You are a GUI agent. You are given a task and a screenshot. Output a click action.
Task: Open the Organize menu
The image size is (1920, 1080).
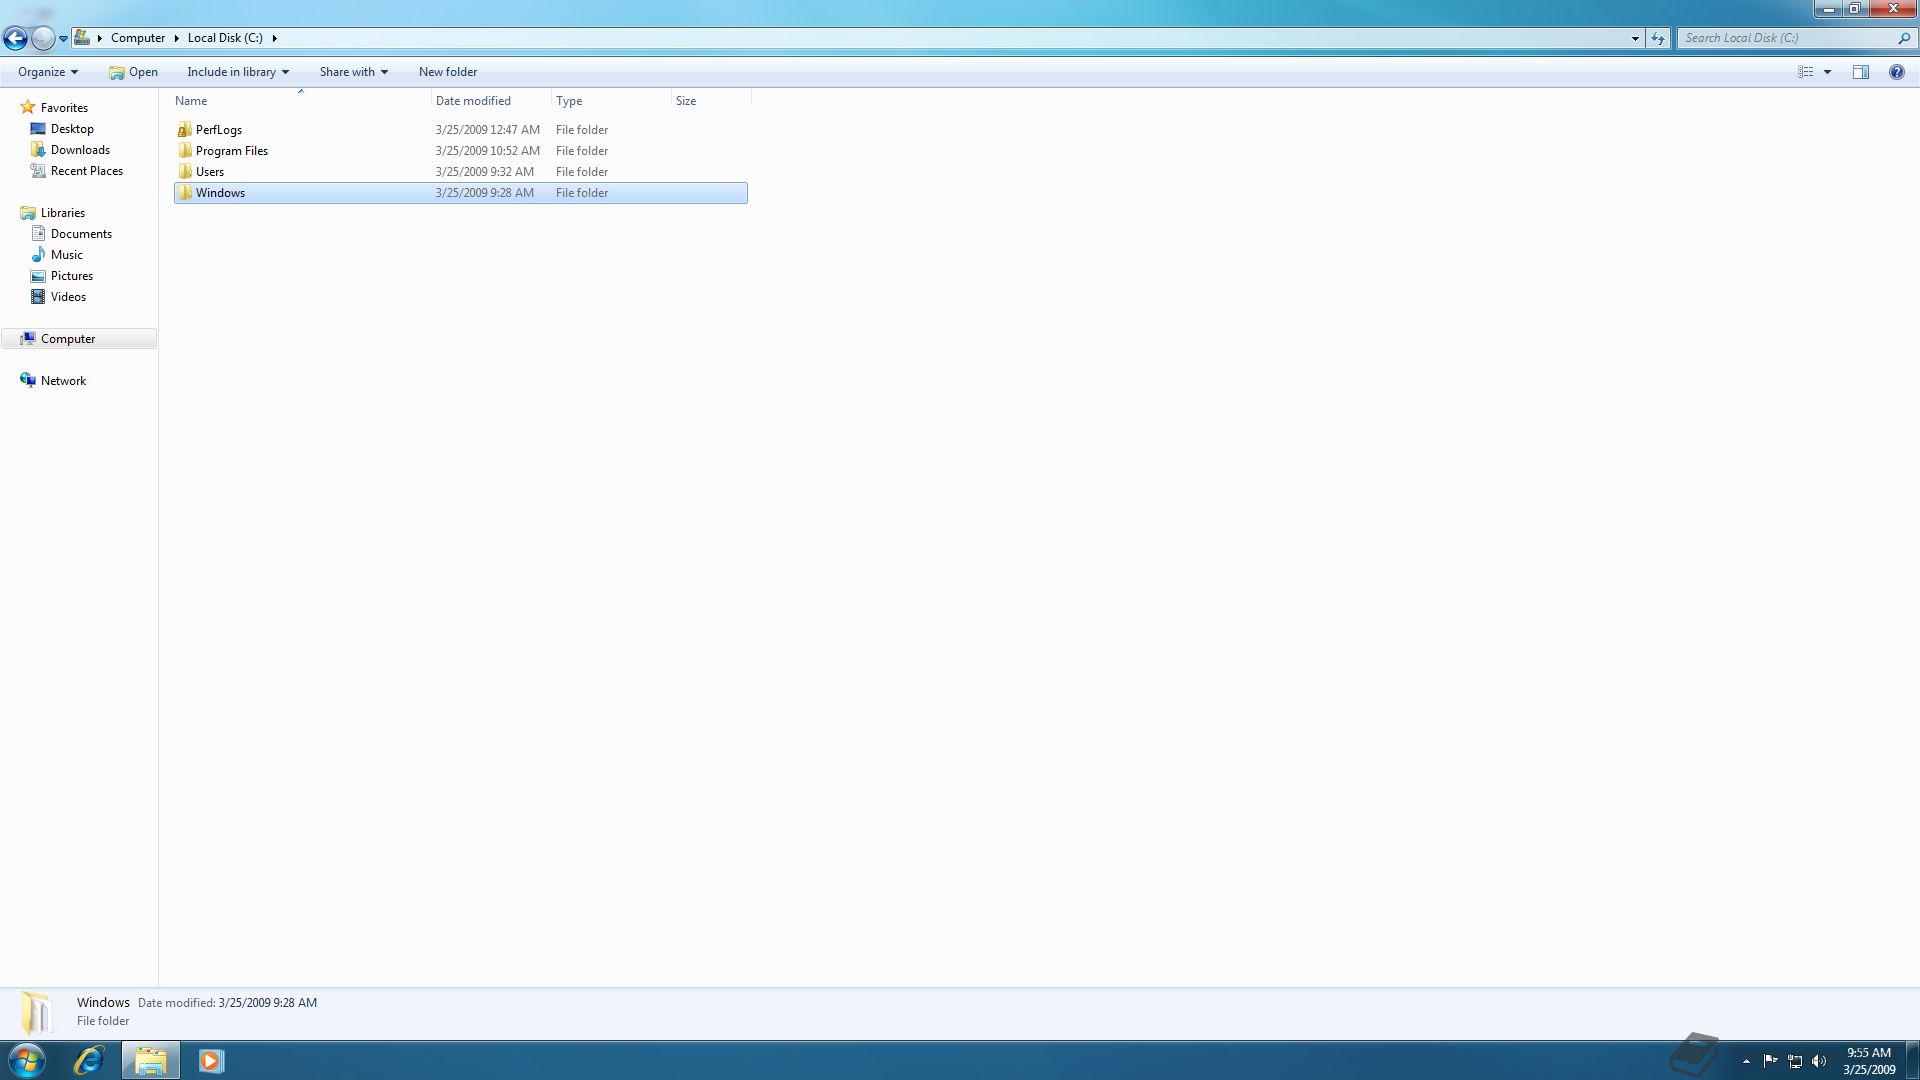pos(48,72)
